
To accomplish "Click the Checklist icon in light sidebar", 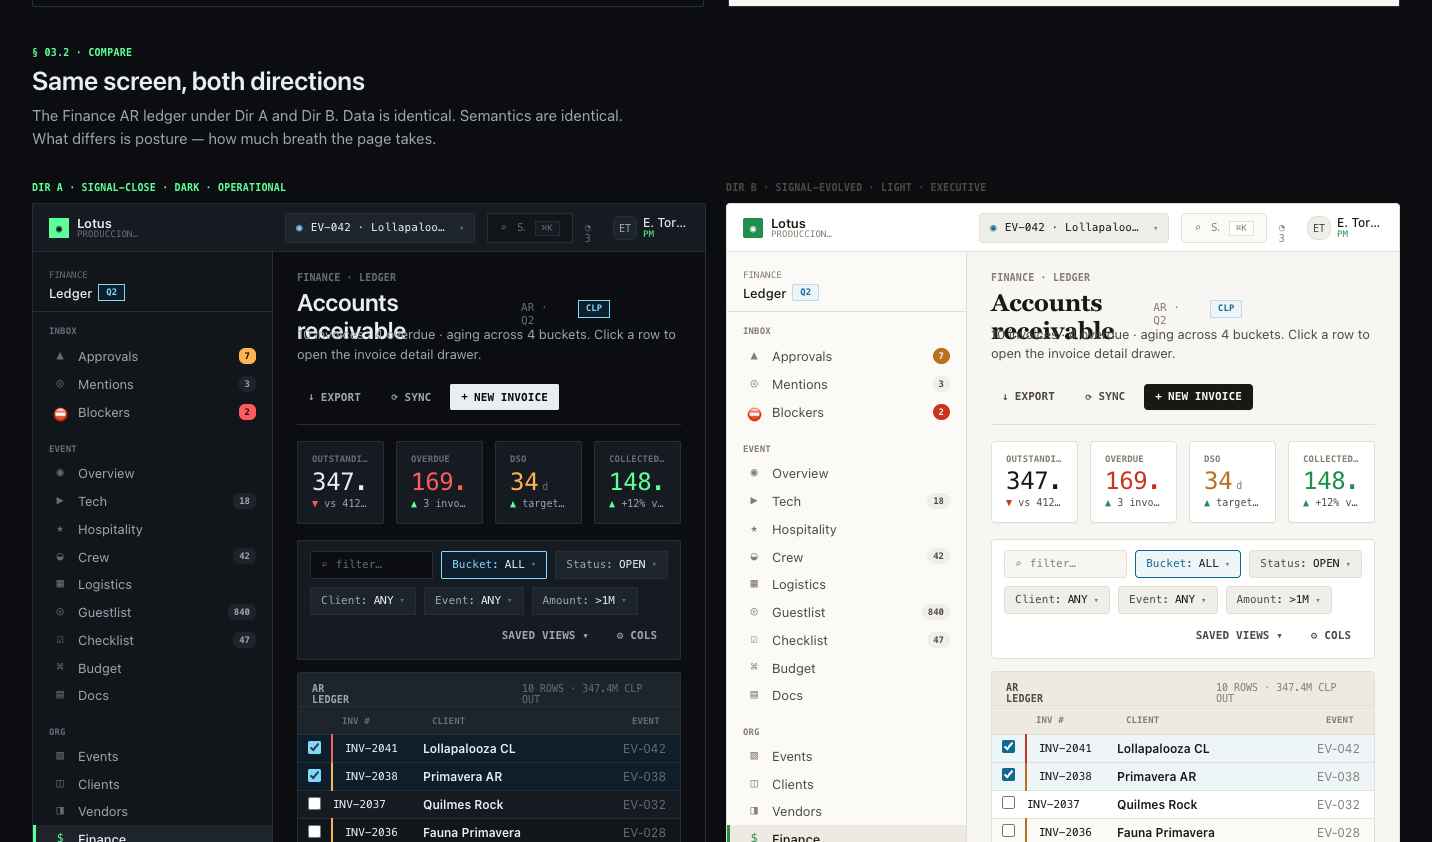I will click(754, 640).
